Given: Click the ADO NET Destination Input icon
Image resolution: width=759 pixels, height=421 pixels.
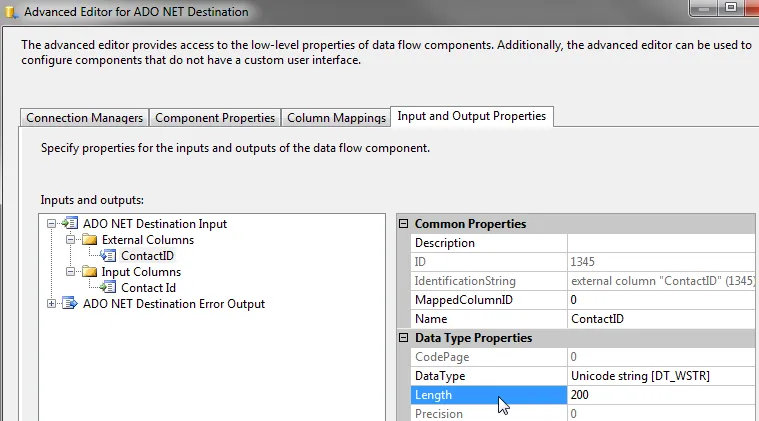Looking at the screenshot, I should pyautogui.click(x=70, y=224).
